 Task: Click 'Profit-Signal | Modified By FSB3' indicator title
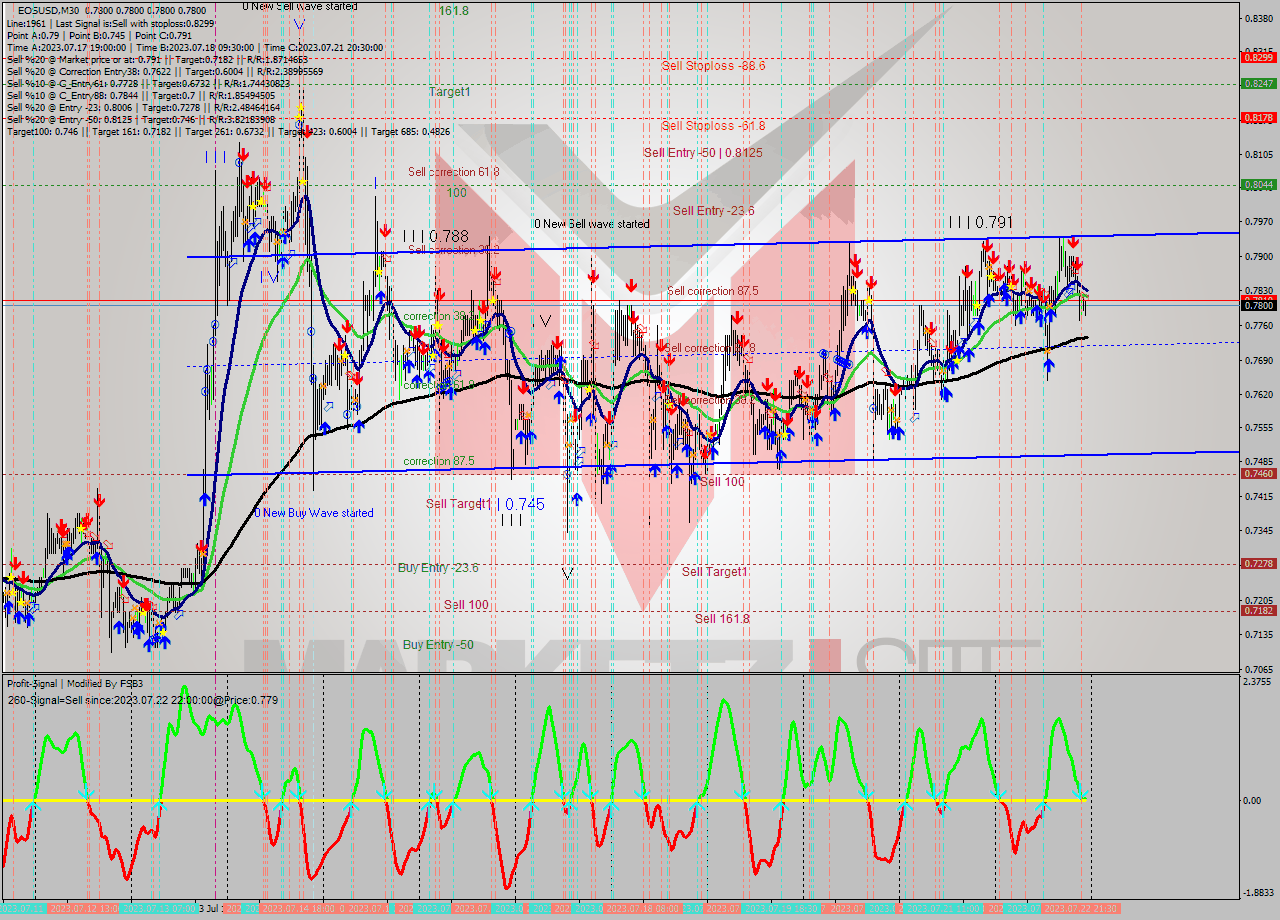pyautogui.click(x=75, y=684)
